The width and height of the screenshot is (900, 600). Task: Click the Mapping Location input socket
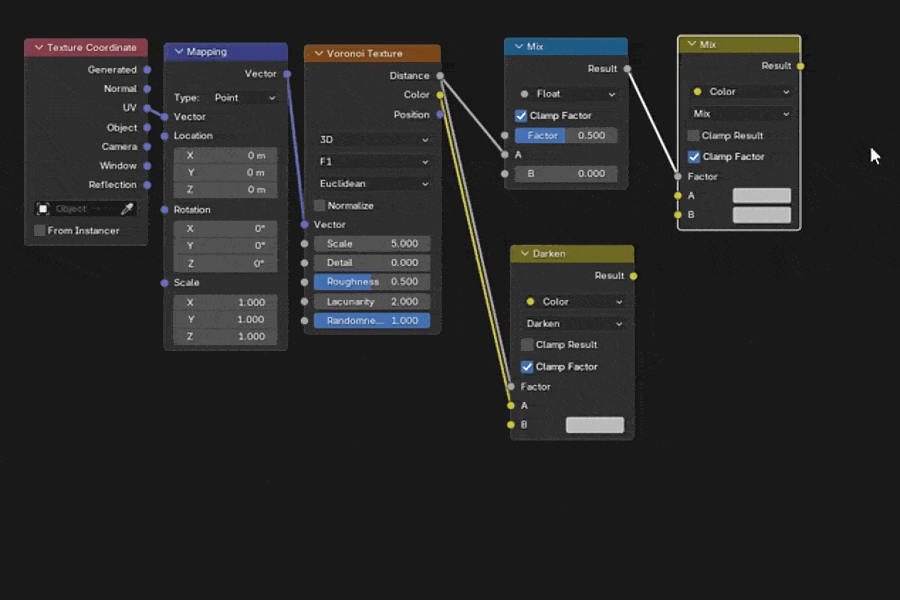point(165,136)
